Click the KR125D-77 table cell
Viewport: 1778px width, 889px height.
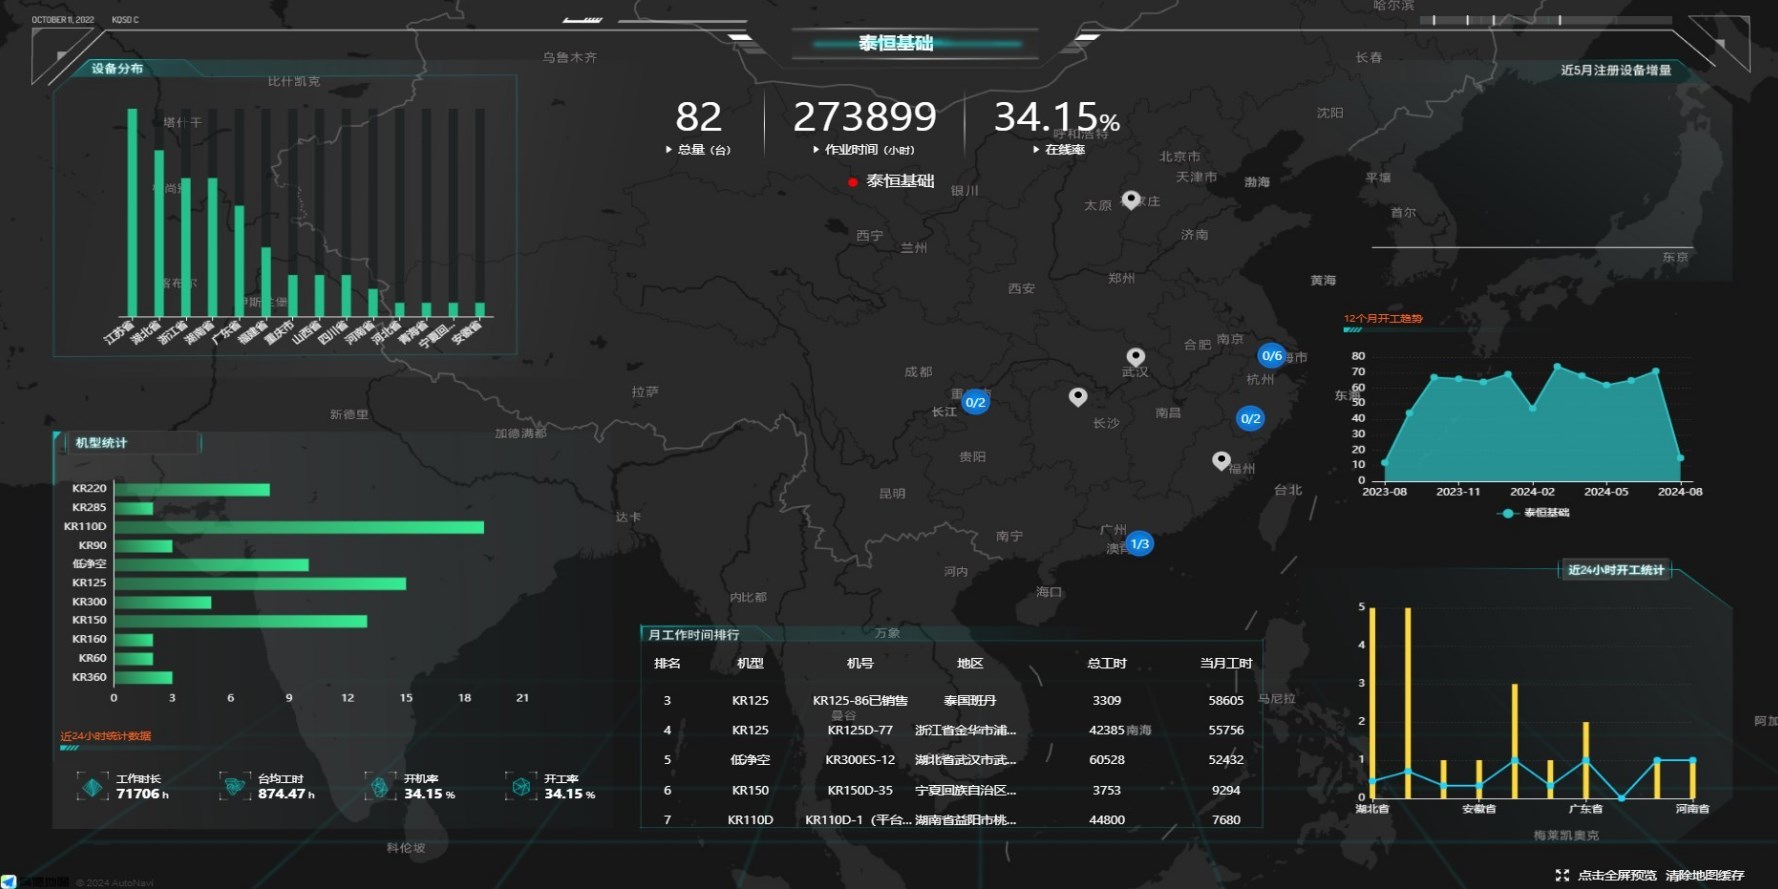[860, 730]
